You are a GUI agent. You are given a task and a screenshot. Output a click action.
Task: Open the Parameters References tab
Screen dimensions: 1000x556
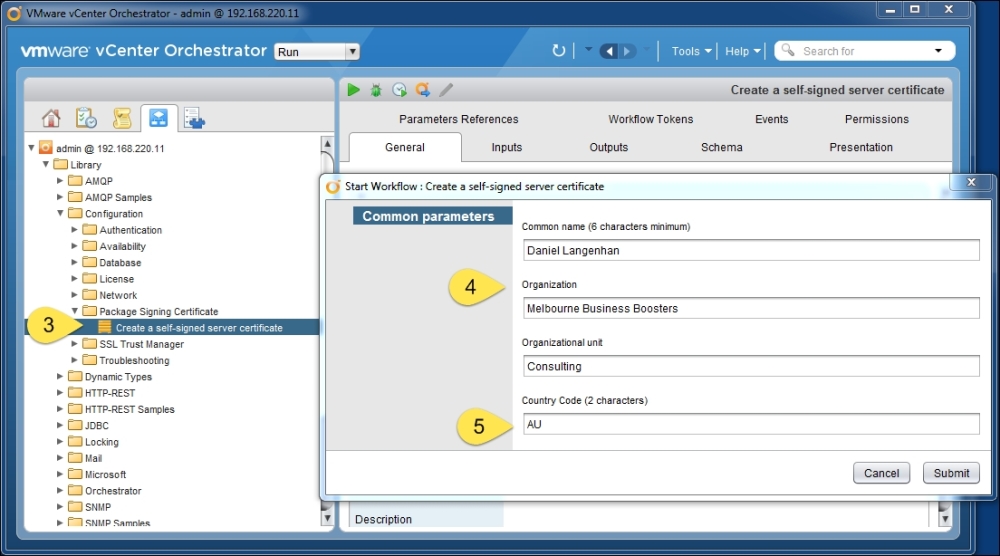click(x=459, y=119)
